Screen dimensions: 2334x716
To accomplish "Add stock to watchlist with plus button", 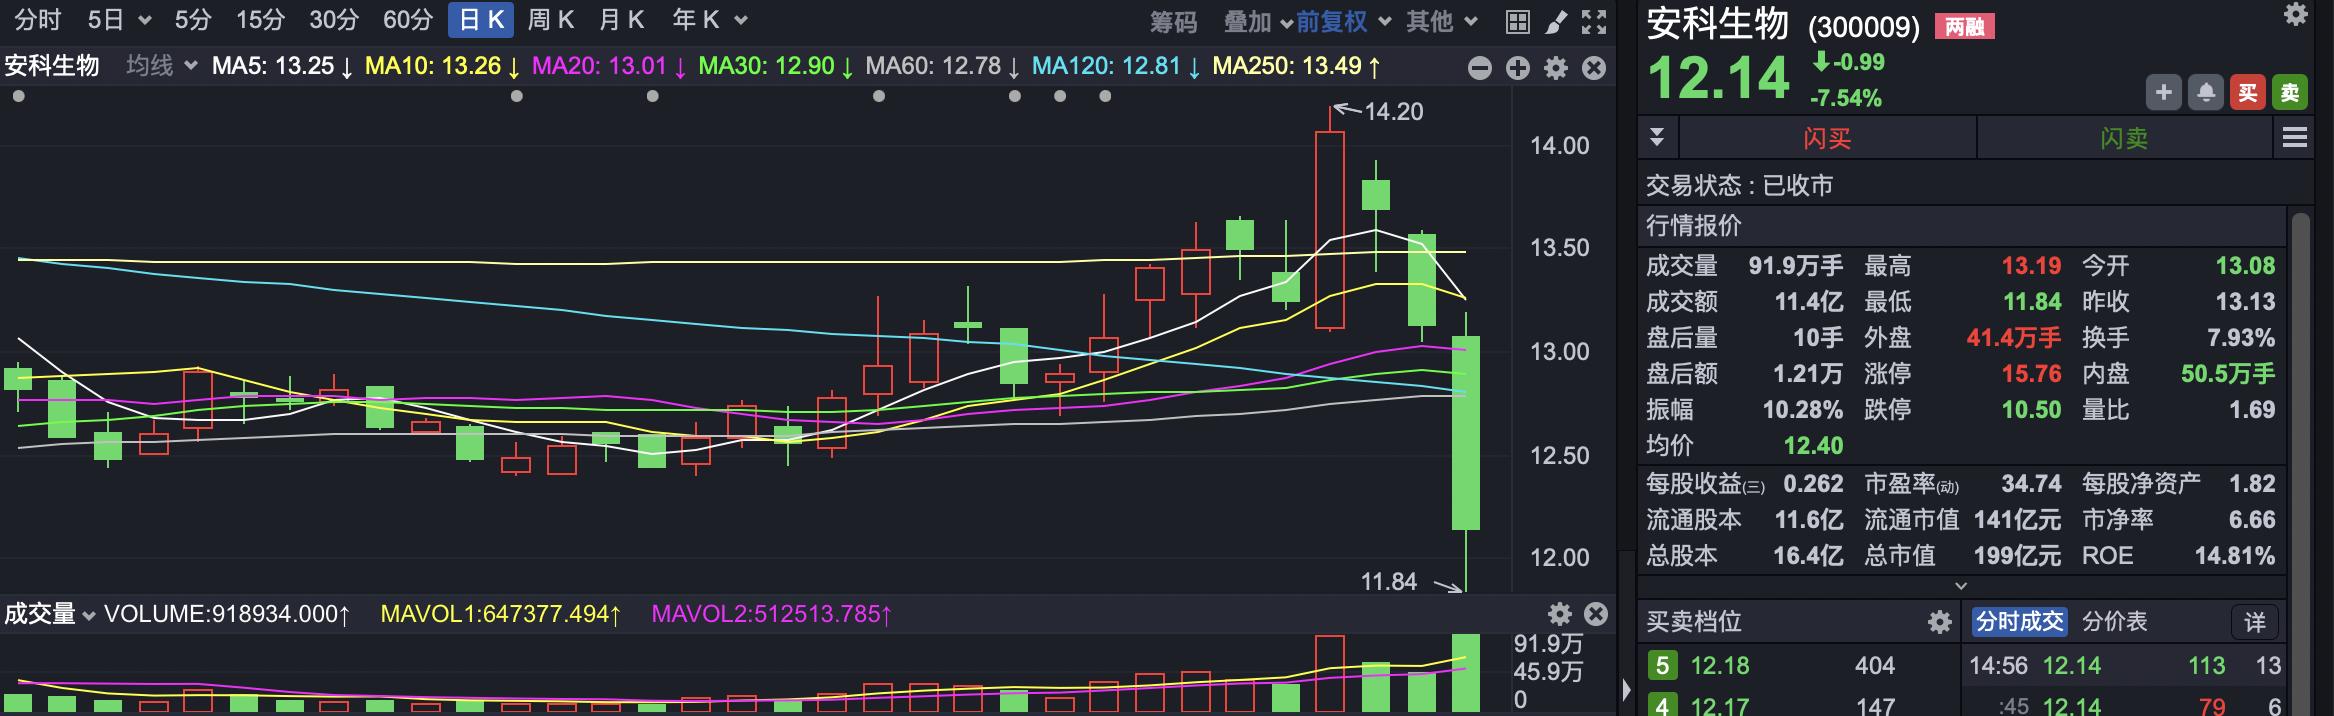I will (x=2163, y=93).
